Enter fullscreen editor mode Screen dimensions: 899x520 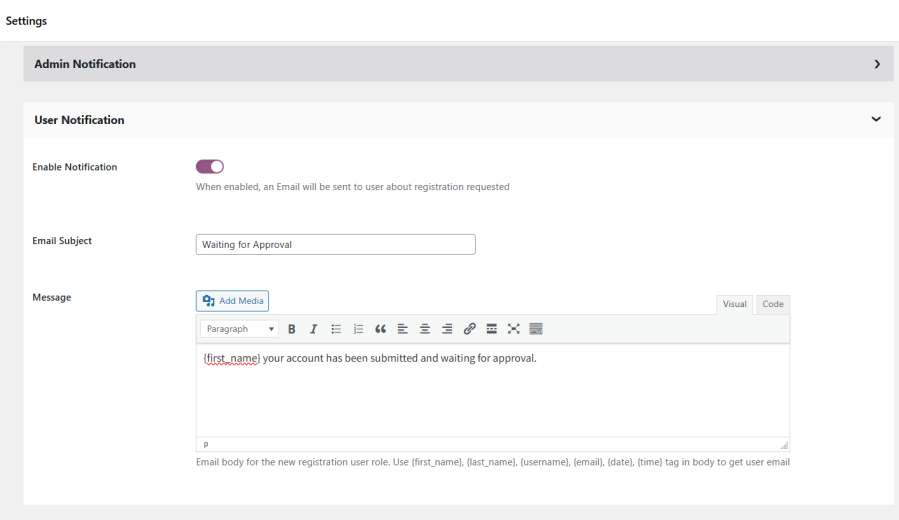pos(514,329)
